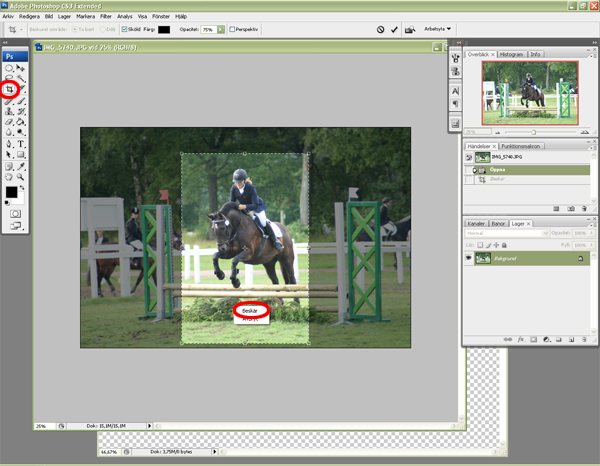Open the Opacitet slider arrow in options bar
Viewport: 600px width, 466px height.
221,29
